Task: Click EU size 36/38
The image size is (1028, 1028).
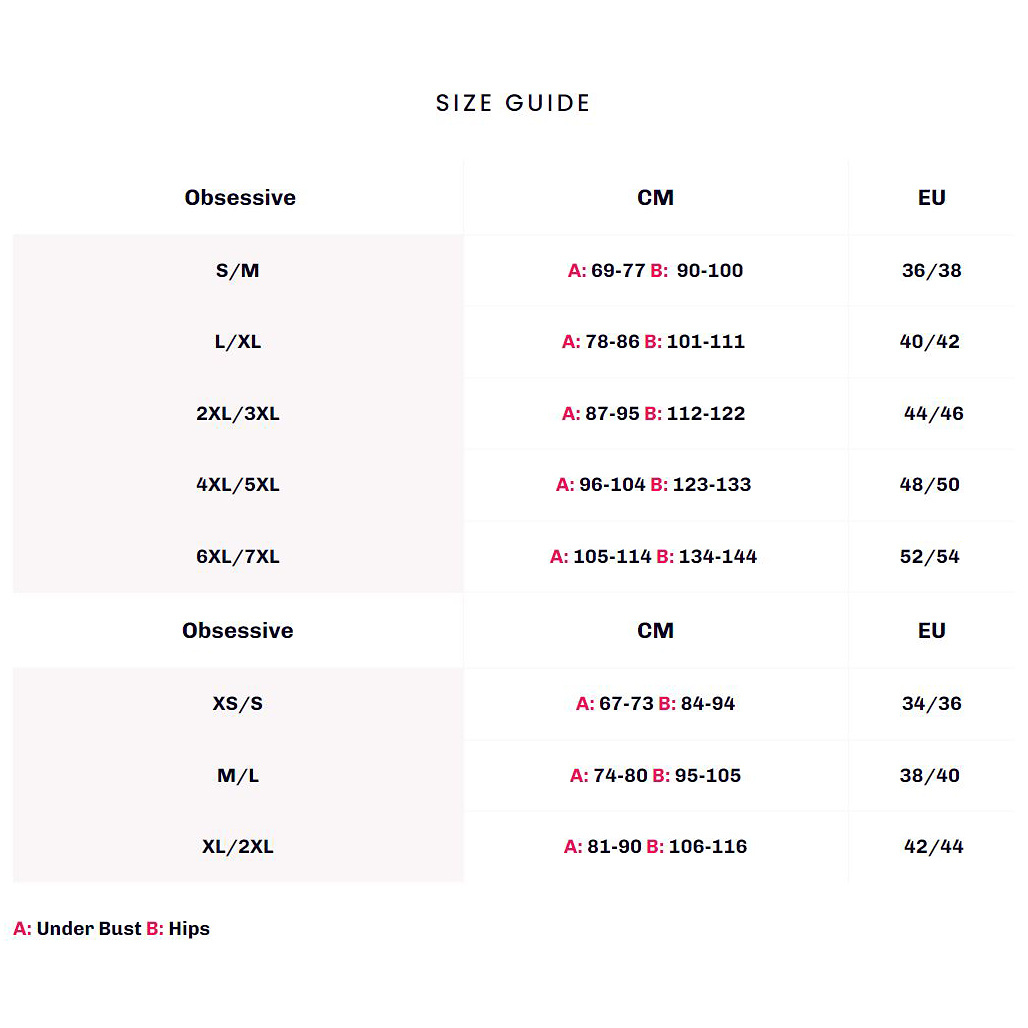Action: pyautogui.click(x=931, y=270)
